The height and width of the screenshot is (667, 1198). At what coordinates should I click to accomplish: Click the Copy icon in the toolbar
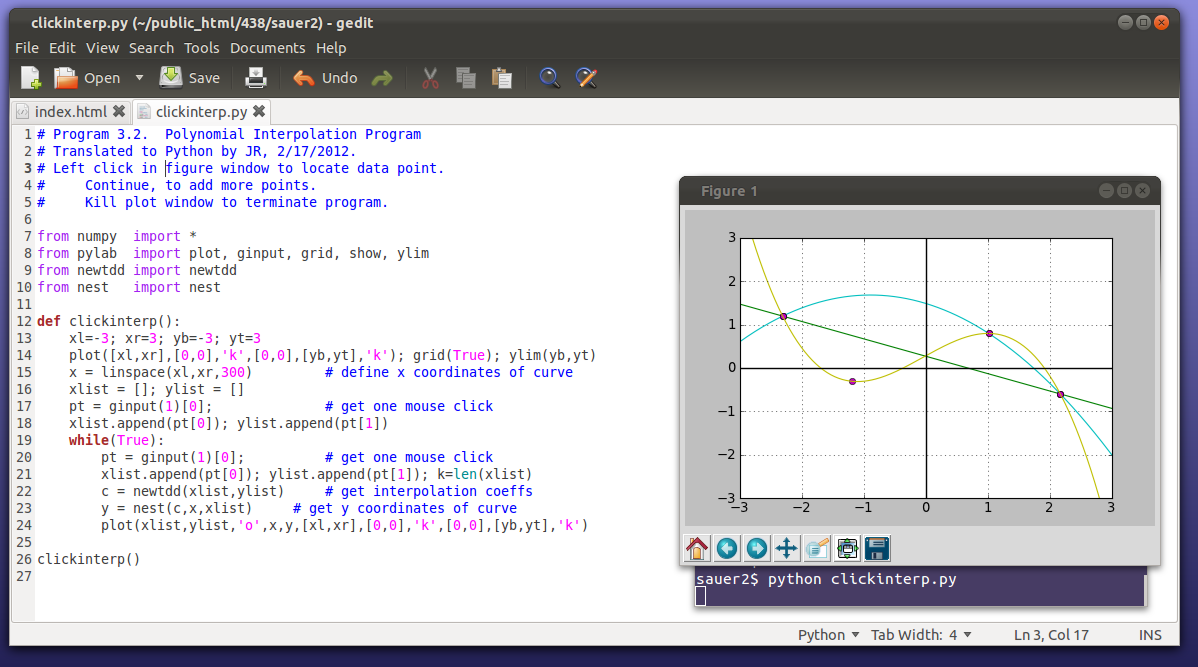(x=466, y=78)
